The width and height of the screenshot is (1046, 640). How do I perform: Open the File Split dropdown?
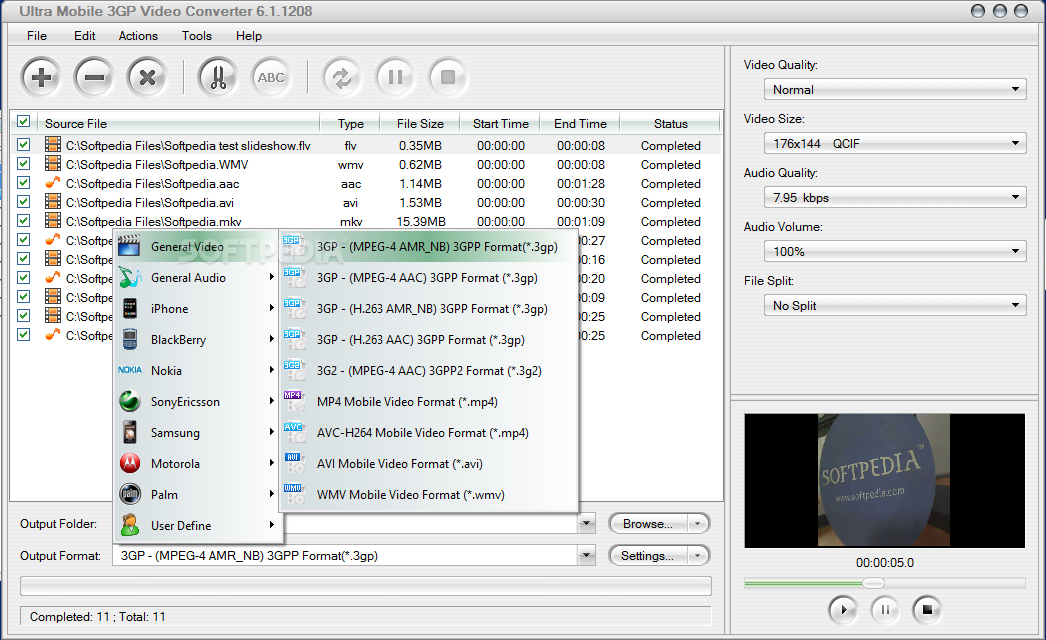coord(895,306)
